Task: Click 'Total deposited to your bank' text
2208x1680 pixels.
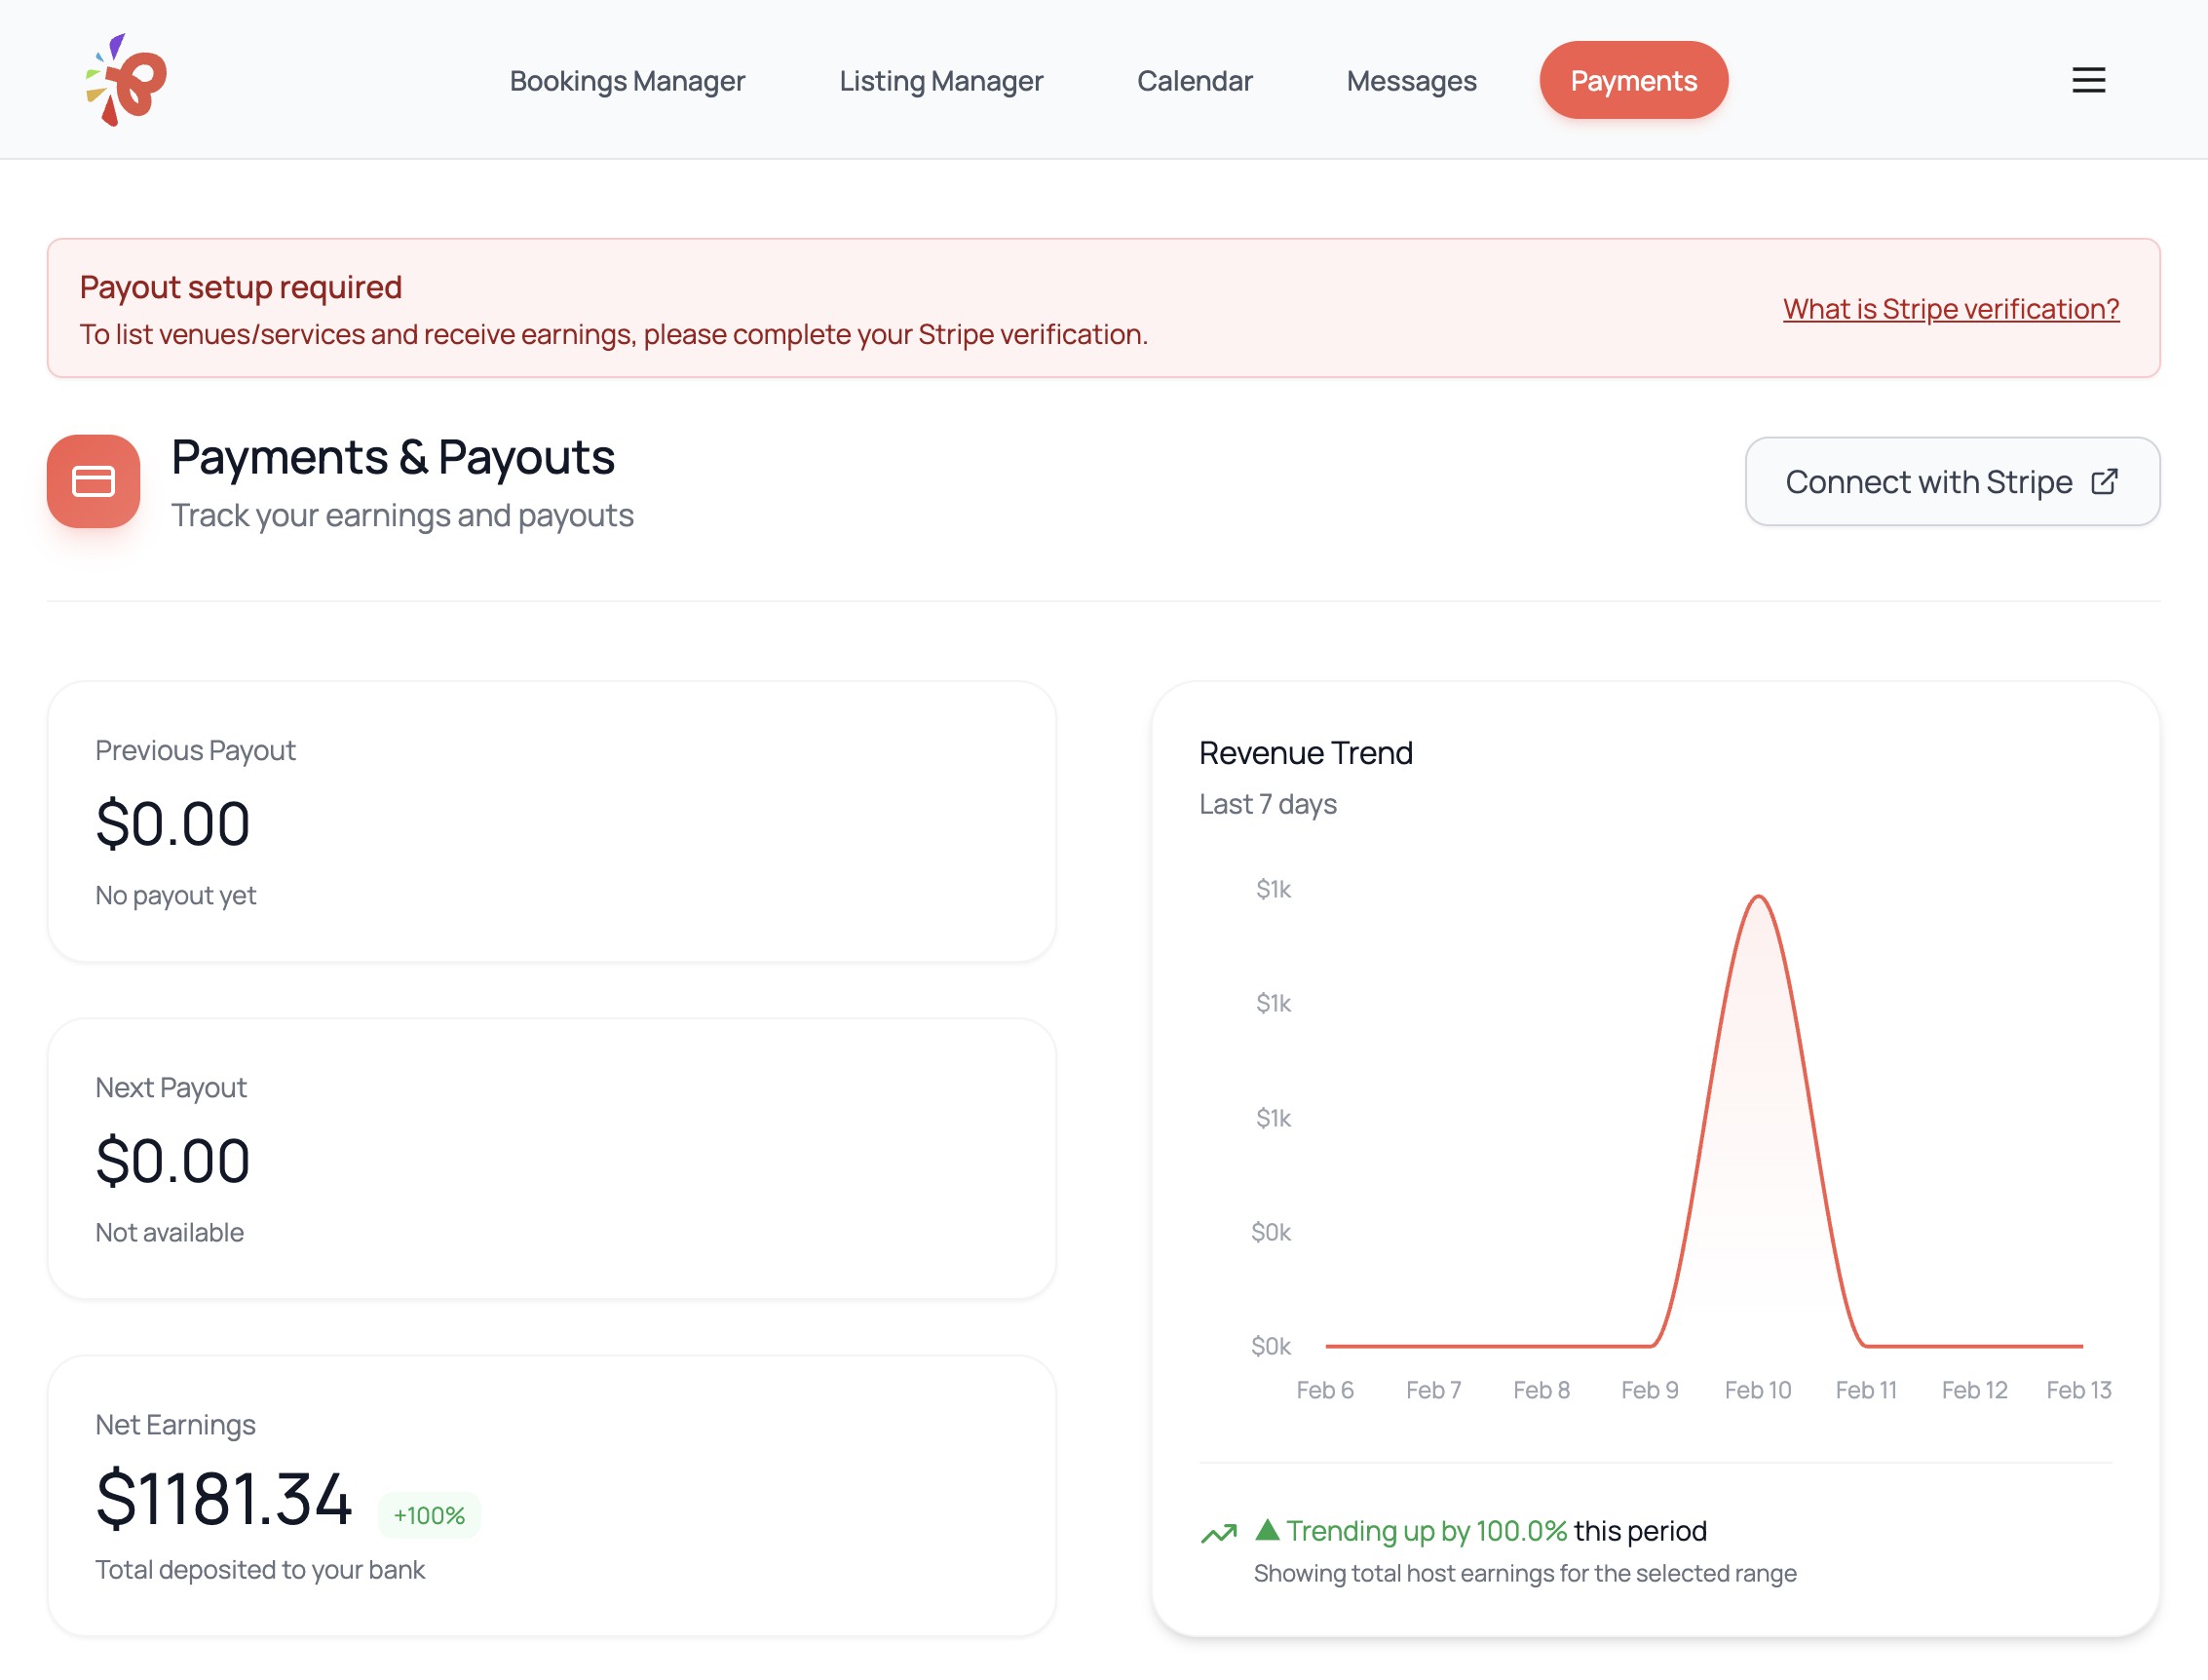Action: tap(260, 1569)
